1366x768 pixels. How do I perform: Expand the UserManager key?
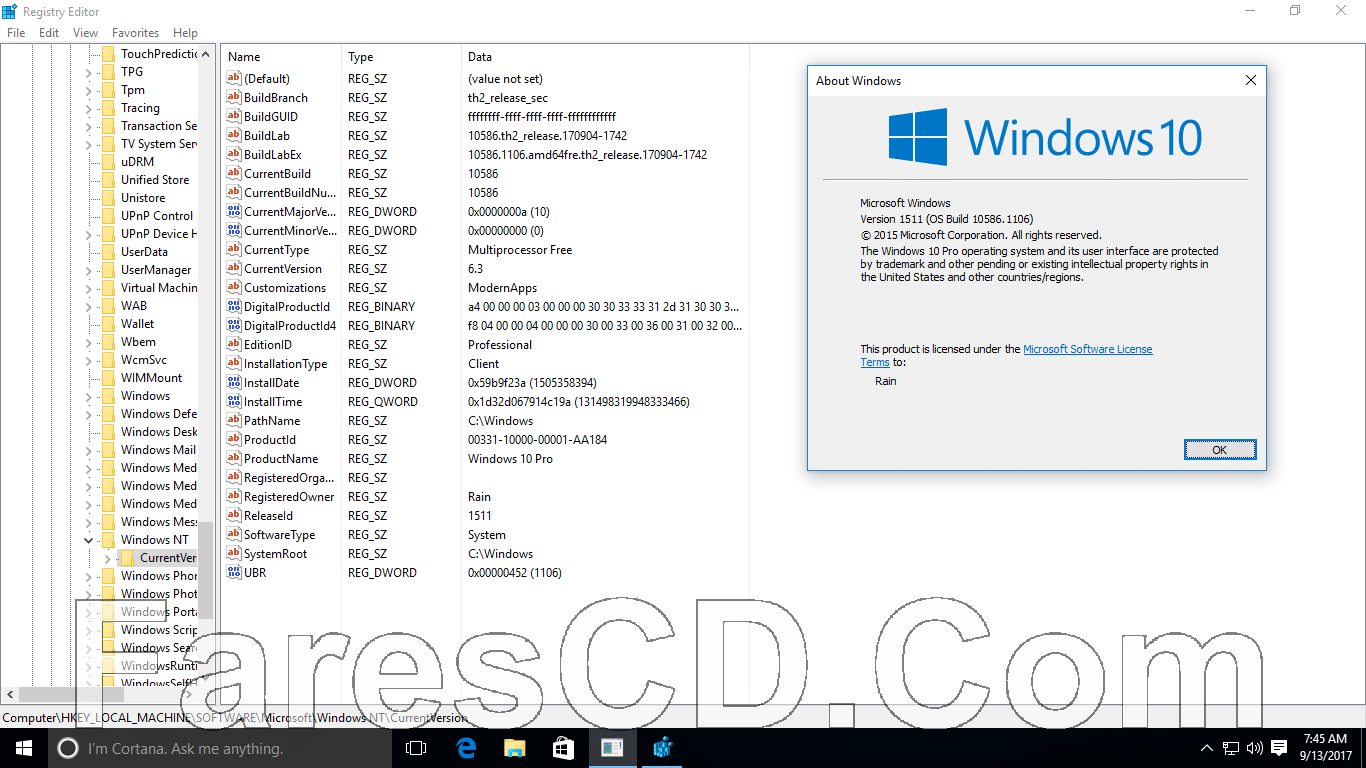click(x=88, y=270)
